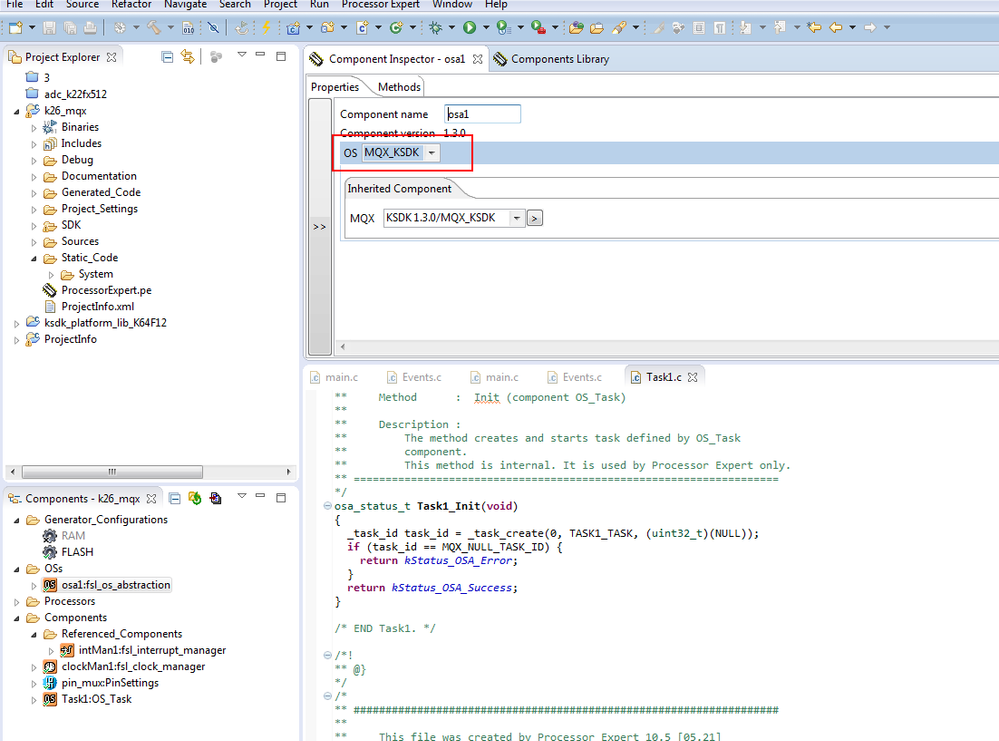Open the MQX inherited component dropdown
The width and height of the screenshot is (999, 741).
[x=517, y=218]
